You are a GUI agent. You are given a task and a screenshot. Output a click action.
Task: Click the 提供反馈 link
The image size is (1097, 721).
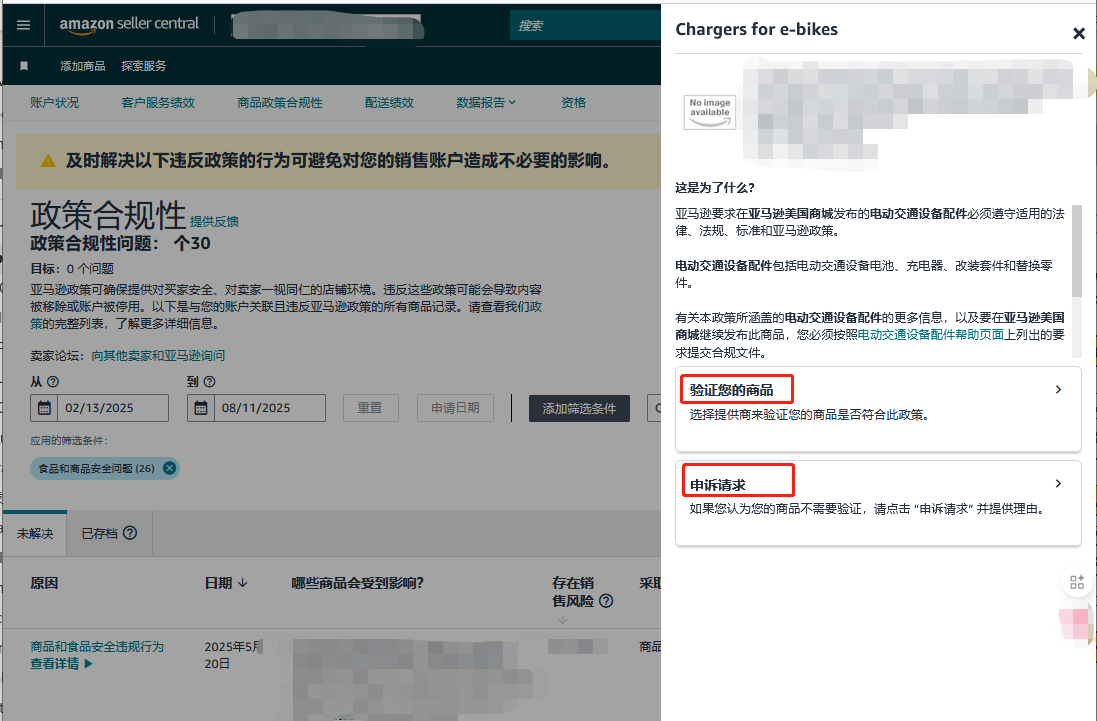click(x=214, y=222)
